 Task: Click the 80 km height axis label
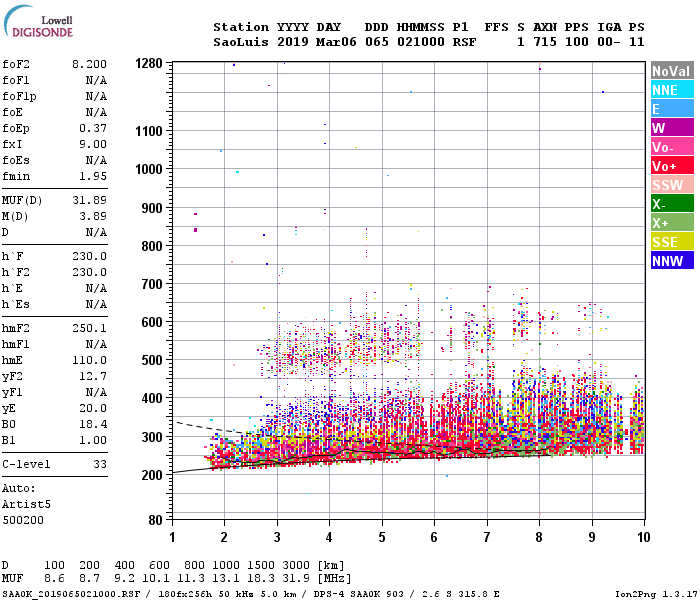(x=155, y=521)
